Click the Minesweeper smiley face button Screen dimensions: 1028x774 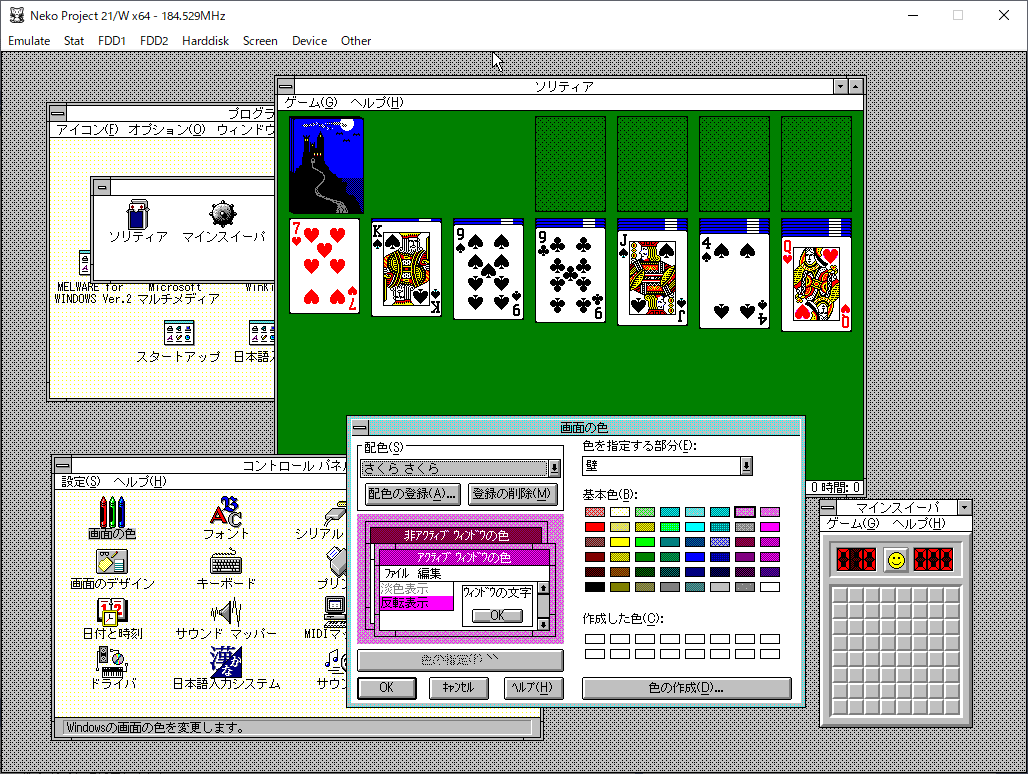pyautogui.click(x=896, y=560)
